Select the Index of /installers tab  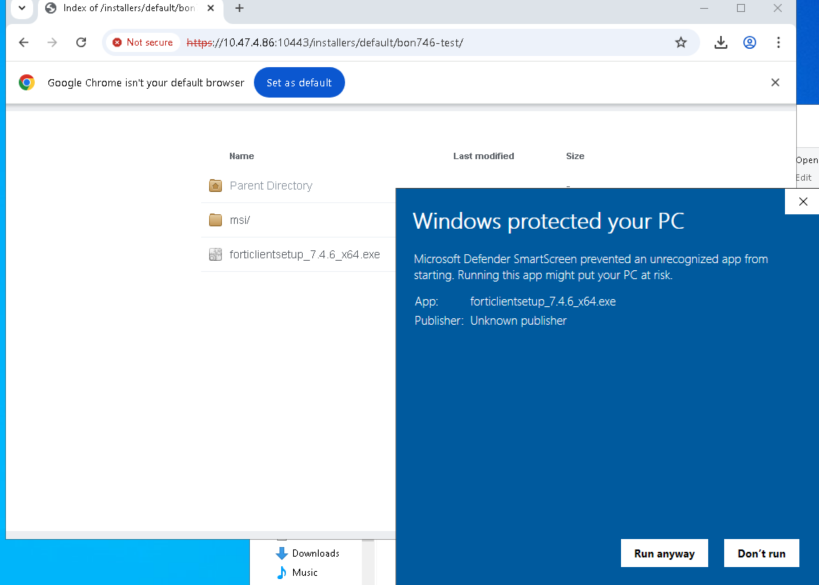[130, 8]
